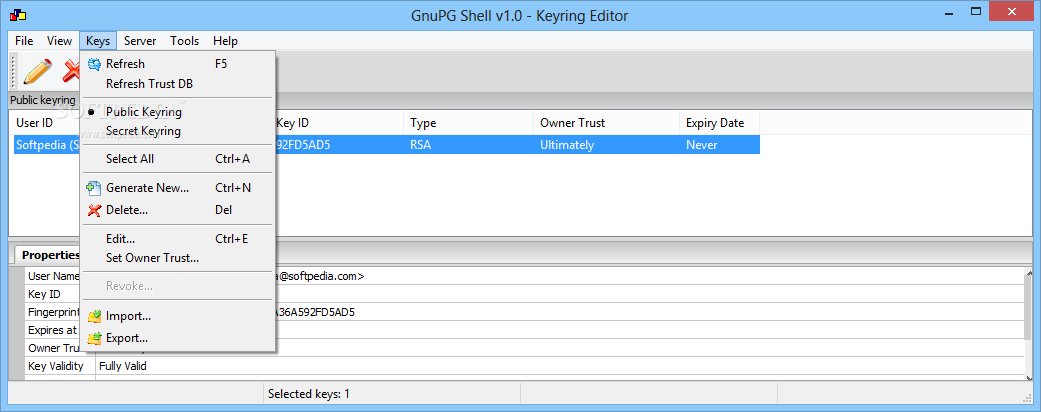The image size is (1041, 412).
Task: Click the Never expiry cell
Action: pyautogui.click(x=702, y=145)
